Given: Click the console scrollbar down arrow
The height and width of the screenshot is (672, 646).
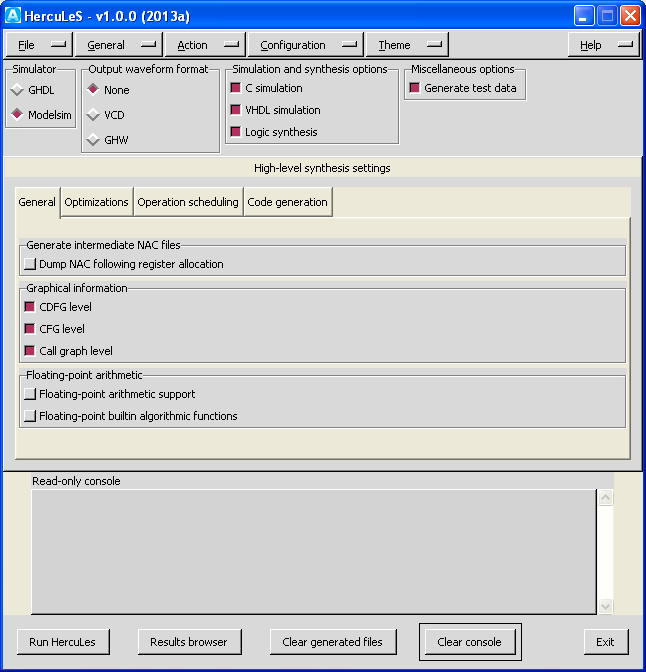Looking at the screenshot, I should (x=605, y=606).
